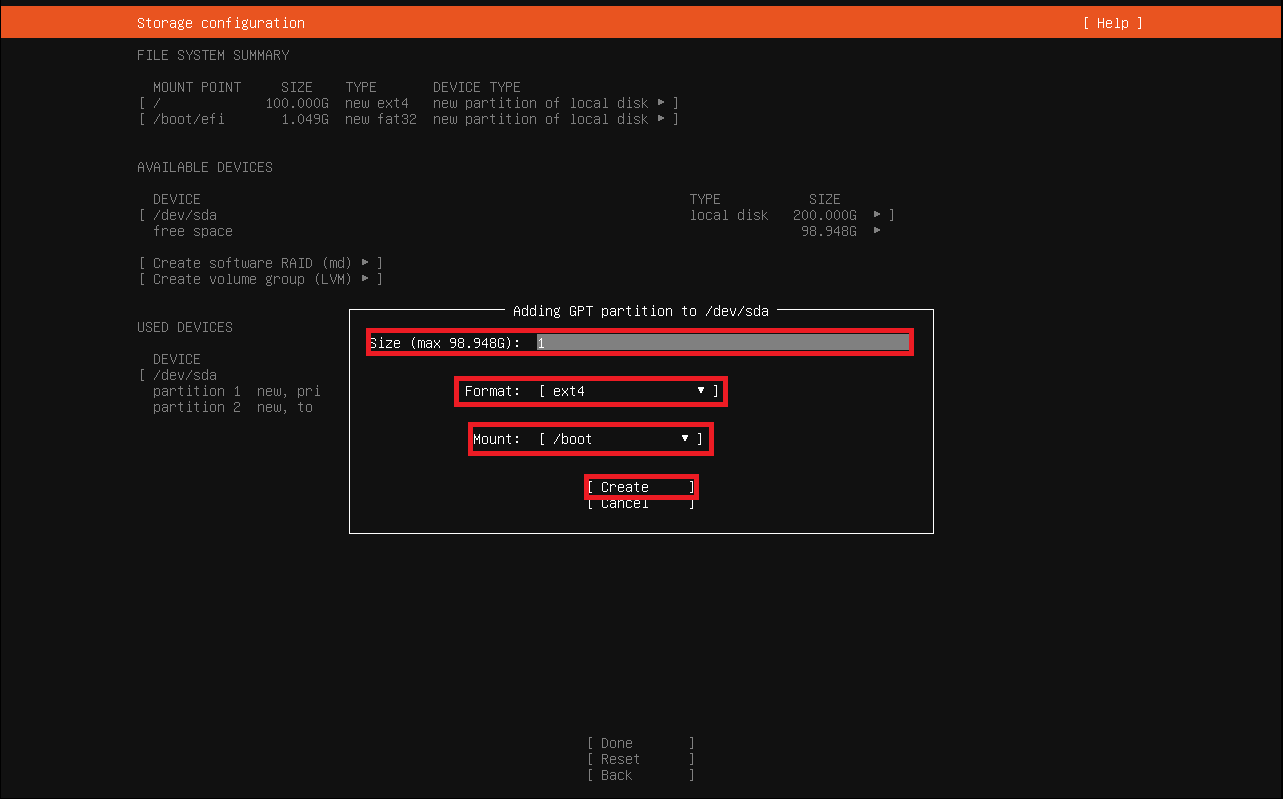Viewport: 1283px width, 799px height.
Task: Choose Create volume group (LVM)
Action: tap(261, 279)
